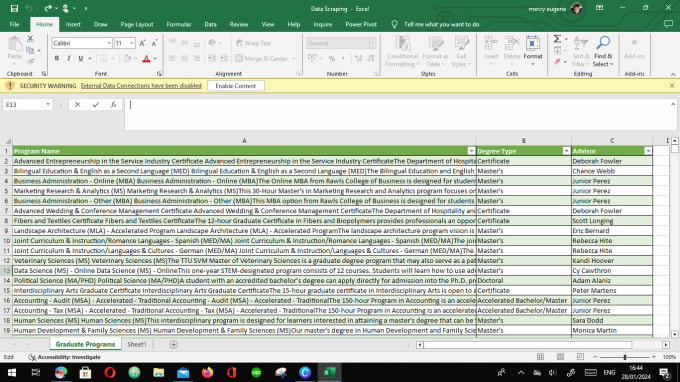This screenshot has width=680, height=382.
Task: Click the Insert cells icon
Action: [x=491, y=43]
